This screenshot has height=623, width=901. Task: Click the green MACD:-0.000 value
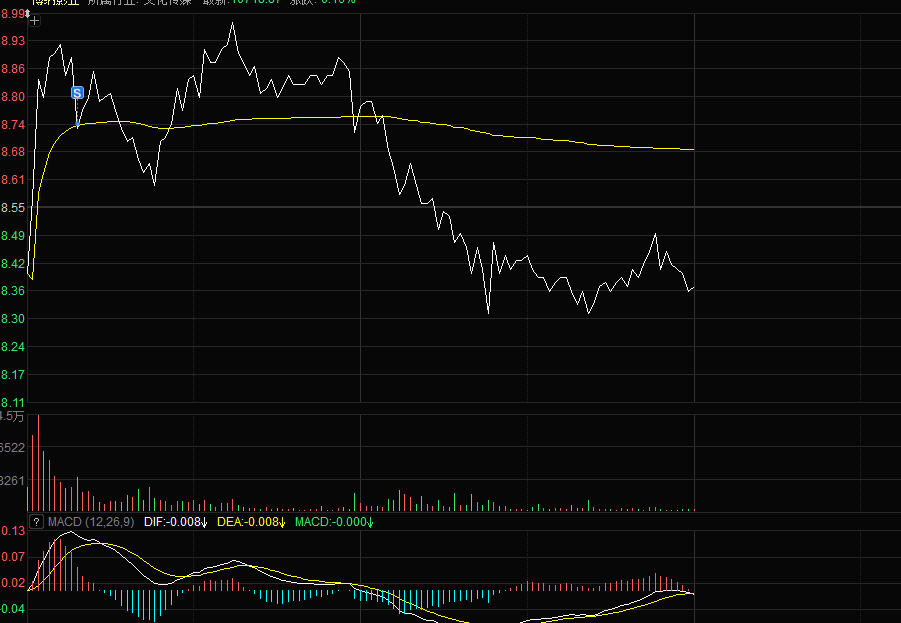click(334, 522)
